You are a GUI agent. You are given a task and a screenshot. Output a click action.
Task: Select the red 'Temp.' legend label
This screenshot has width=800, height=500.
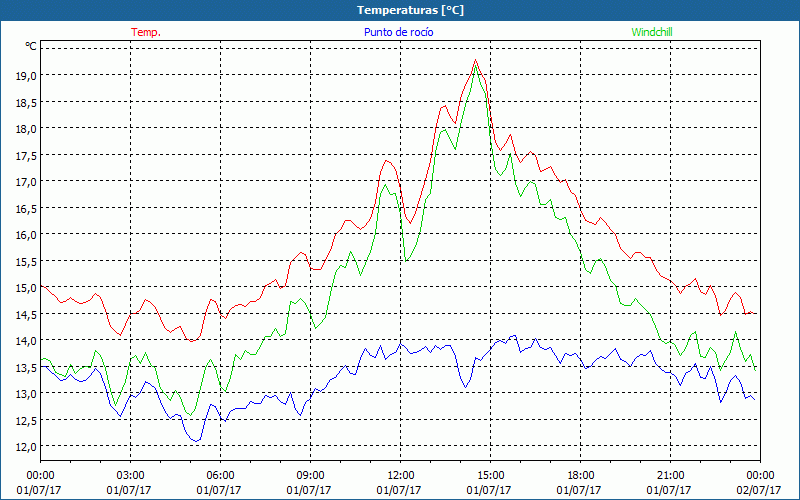[x=146, y=32]
